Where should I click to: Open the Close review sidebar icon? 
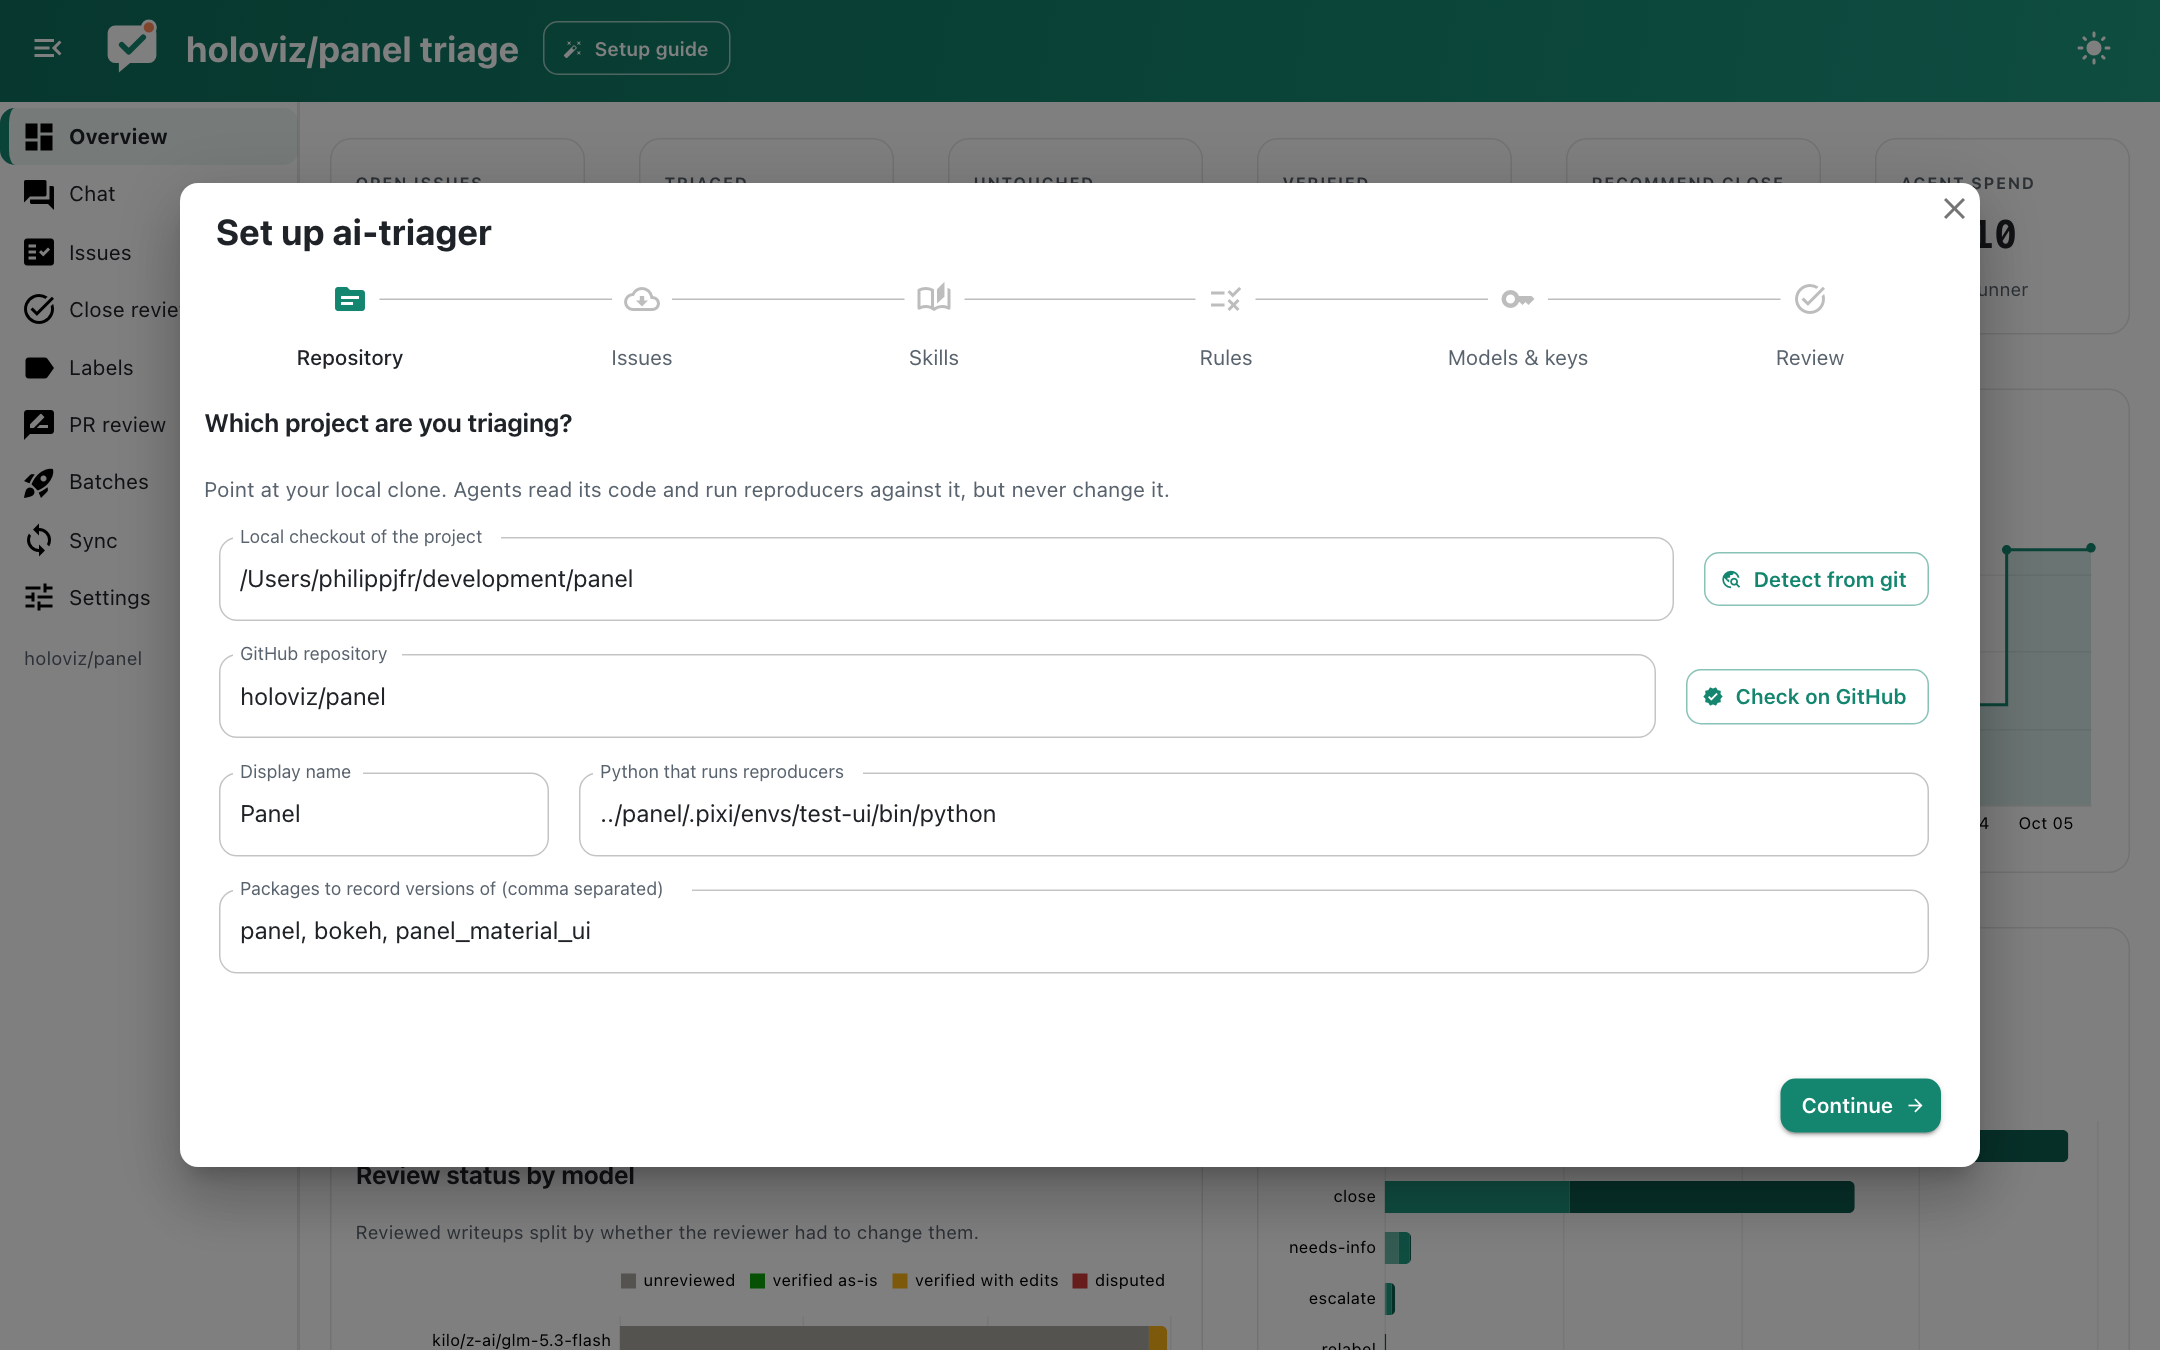39,310
